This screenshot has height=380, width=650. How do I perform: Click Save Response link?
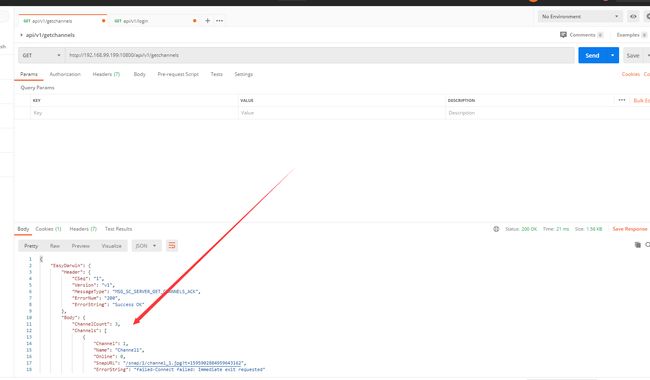click(x=630, y=229)
